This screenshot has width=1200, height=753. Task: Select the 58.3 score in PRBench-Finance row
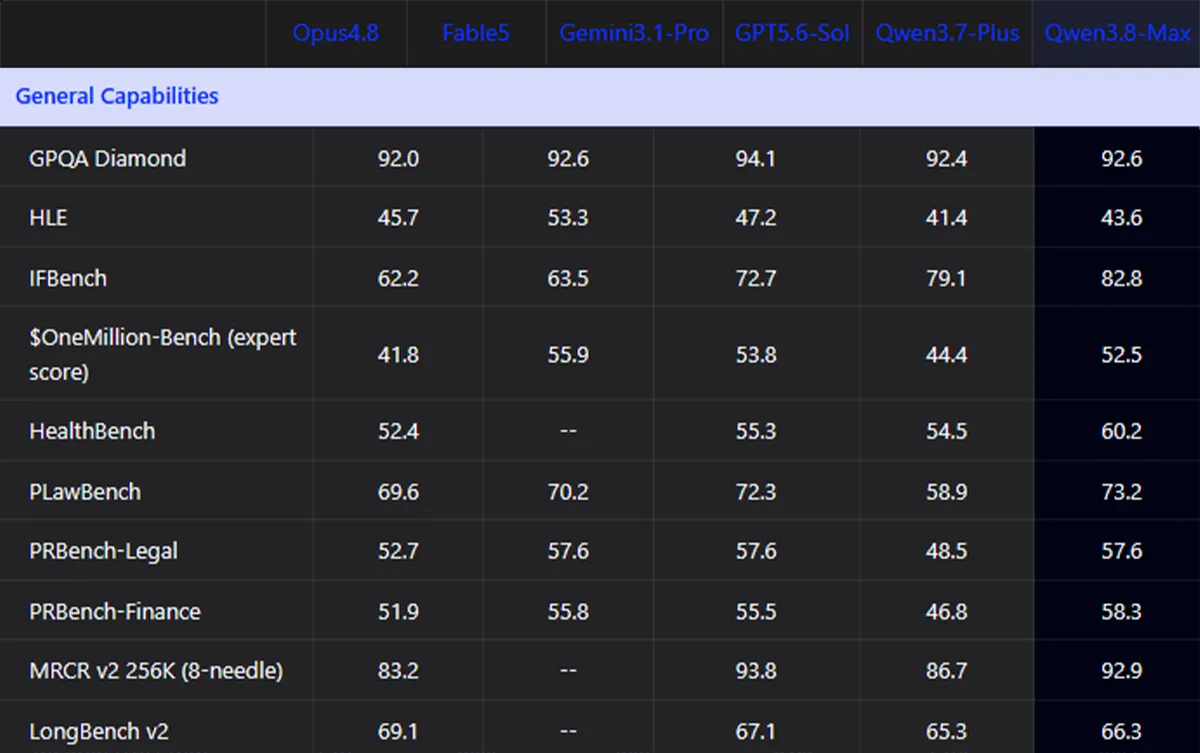point(1121,611)
